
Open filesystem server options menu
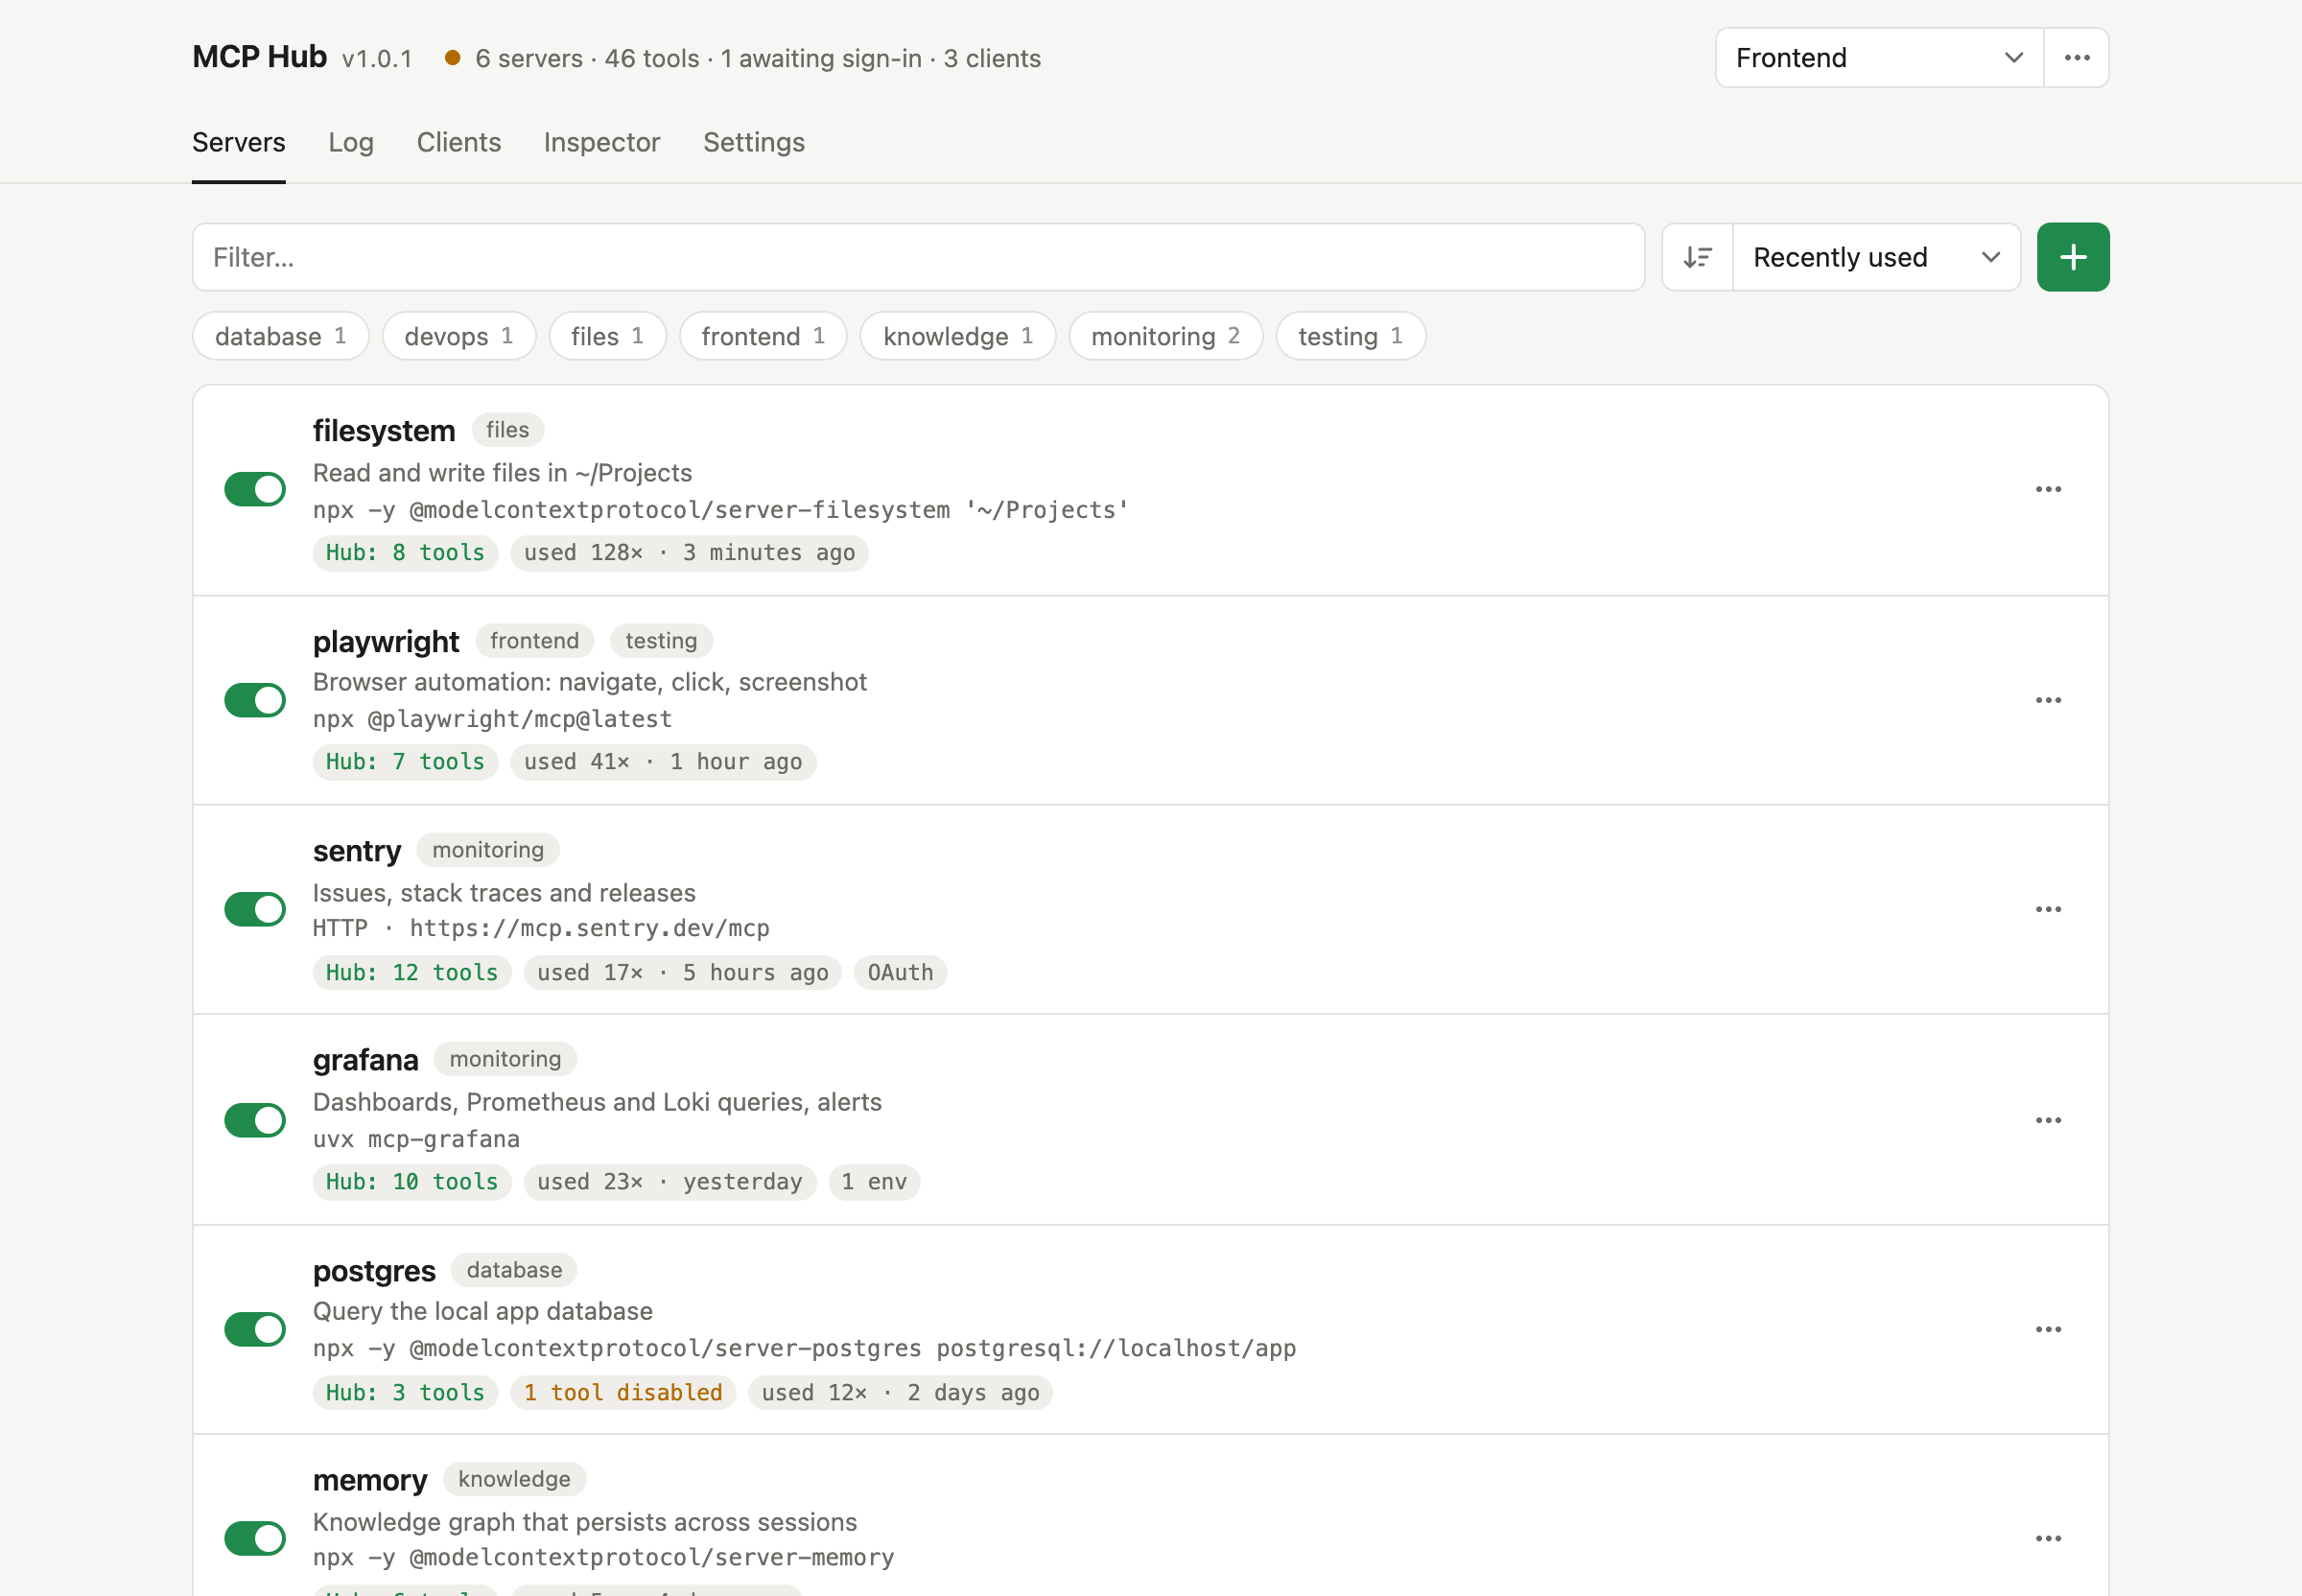(x=2048, y=489)
